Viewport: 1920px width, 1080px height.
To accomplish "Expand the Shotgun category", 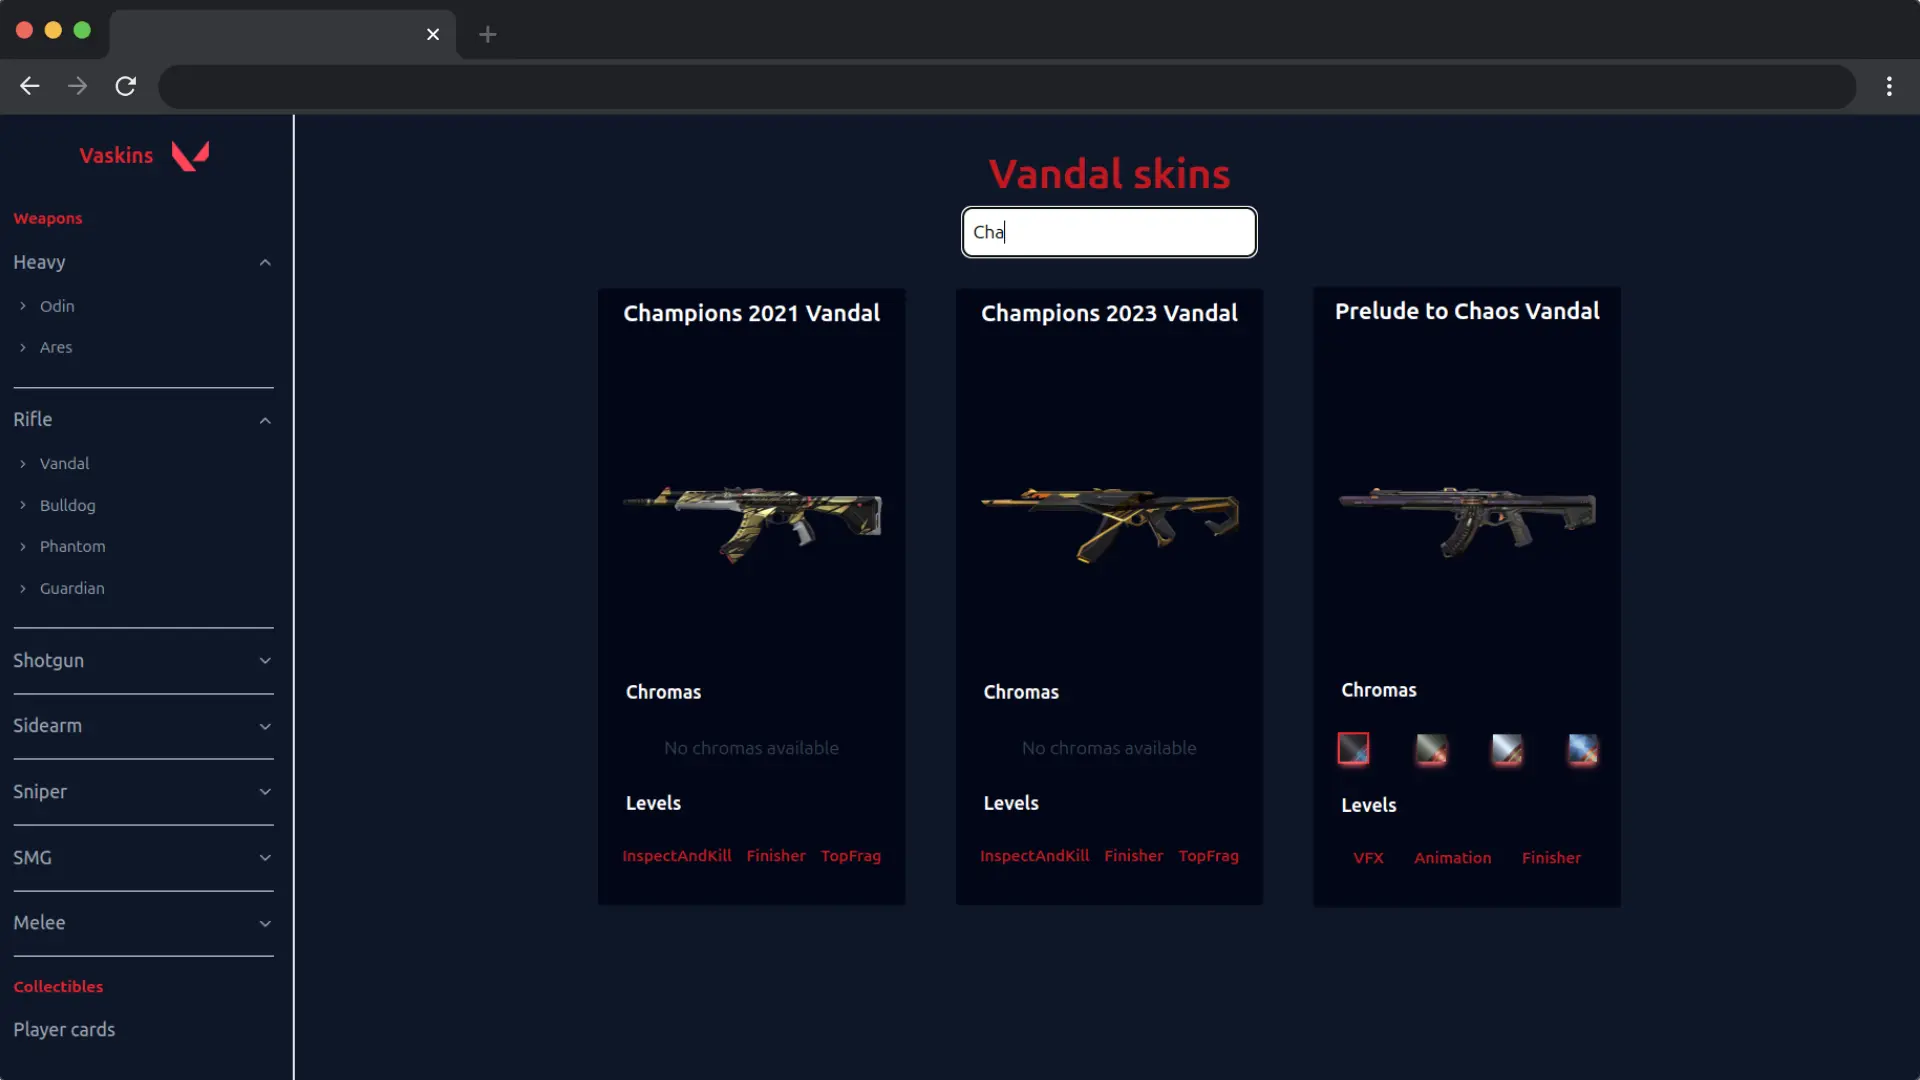I will [x=265, y=660].
